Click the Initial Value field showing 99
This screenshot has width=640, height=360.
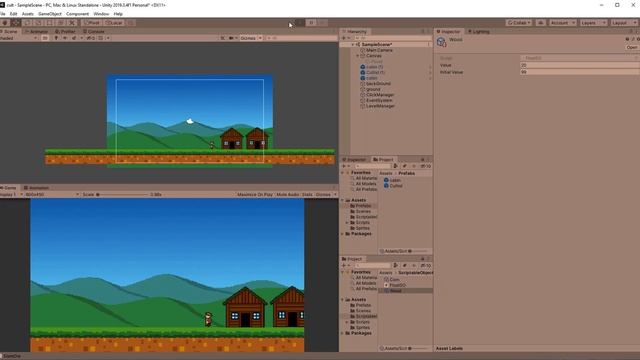(580, 72)
